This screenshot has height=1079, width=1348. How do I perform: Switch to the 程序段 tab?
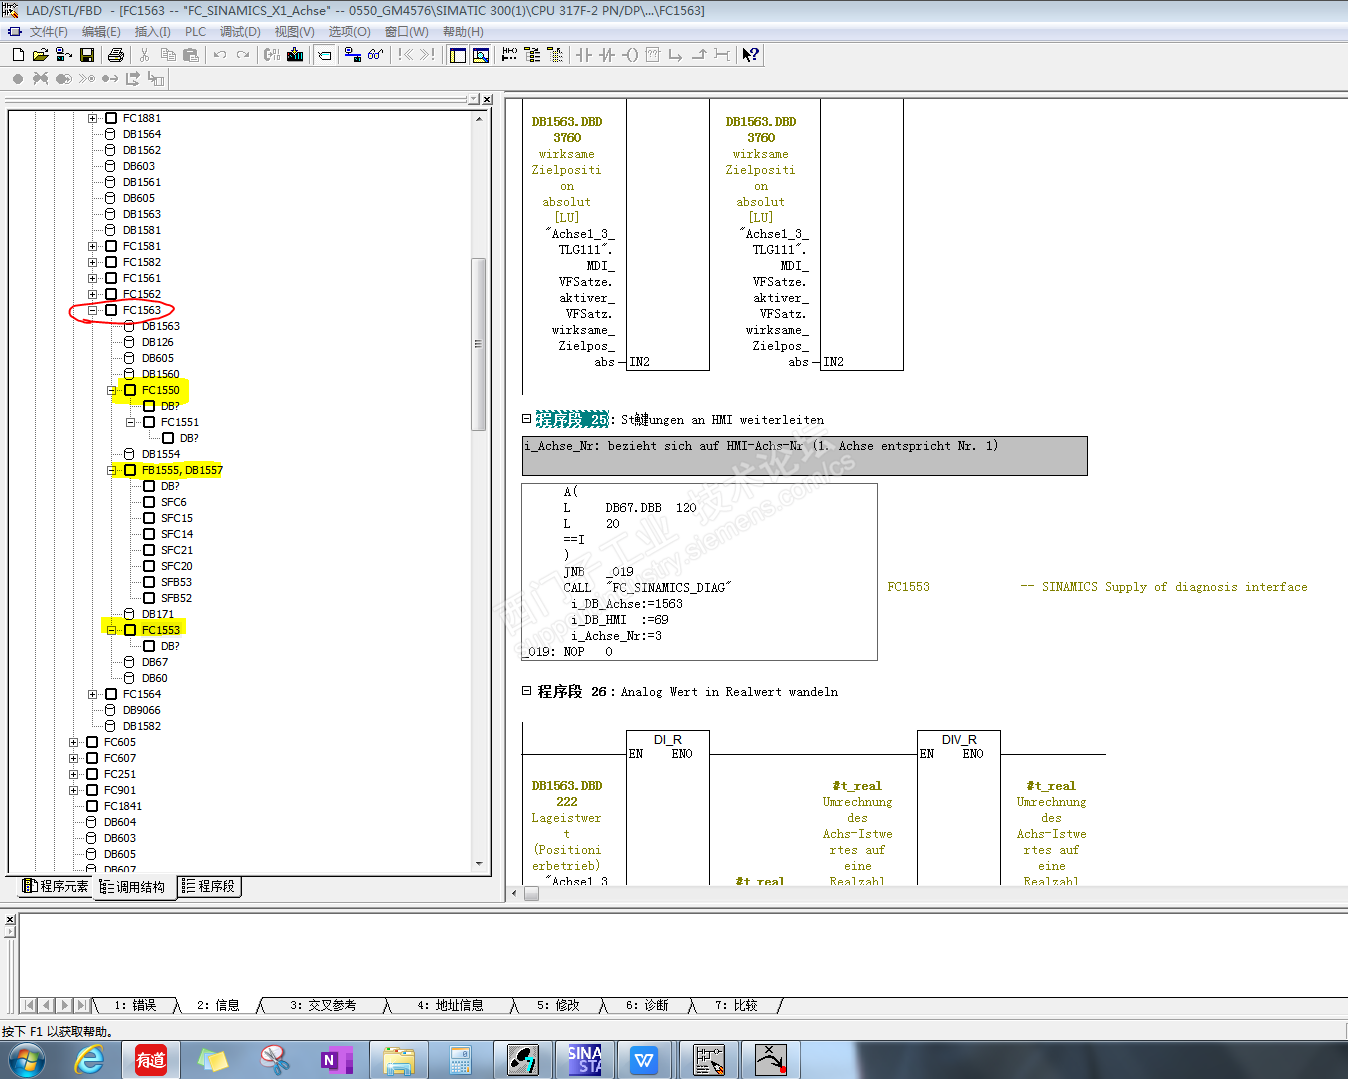pos(209,886)
